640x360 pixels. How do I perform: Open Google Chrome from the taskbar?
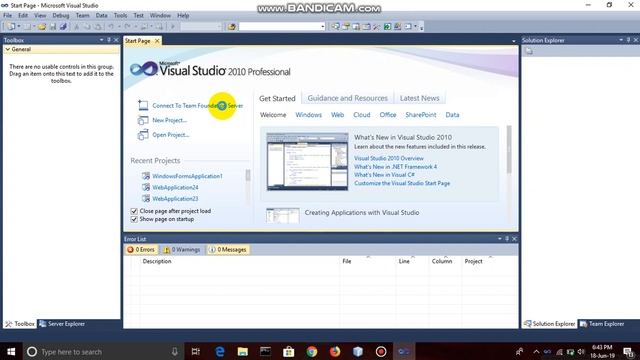point(312,351)
